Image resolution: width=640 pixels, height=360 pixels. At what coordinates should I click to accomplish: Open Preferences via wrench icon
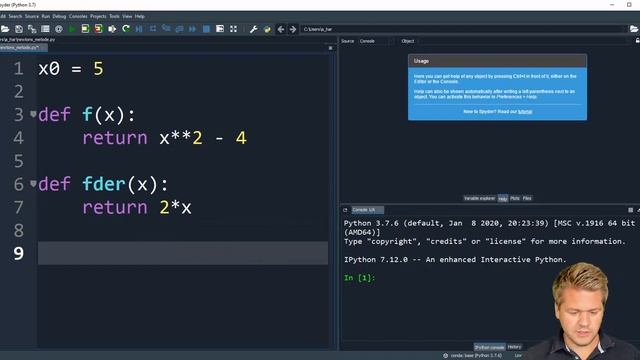pos(253,29)
